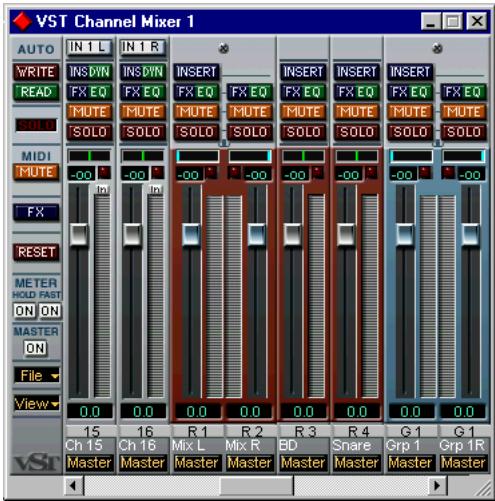The width and height of the screenshot is (495, 501).
Task: Toggle meter HOLD ON button
Action: click(24, 311)
